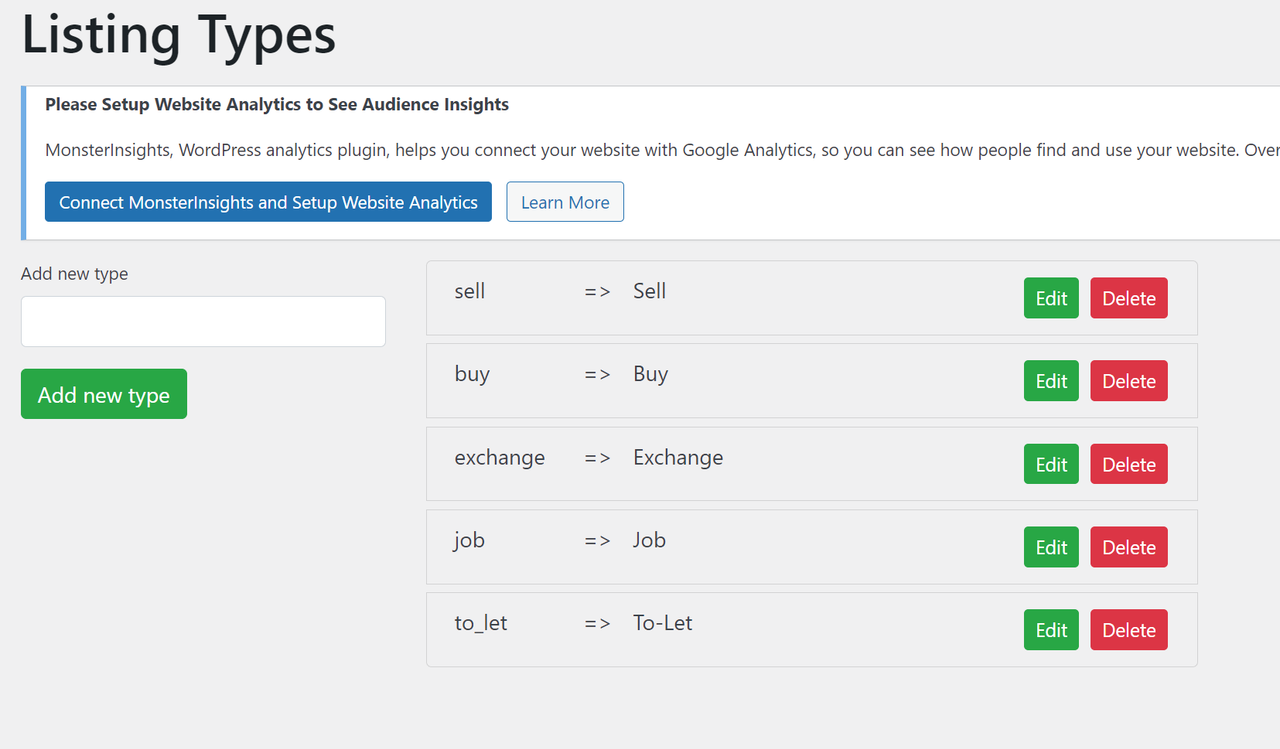Click the Add new type text field
This screenshot has width=1280, height=749.
[203, 321]
